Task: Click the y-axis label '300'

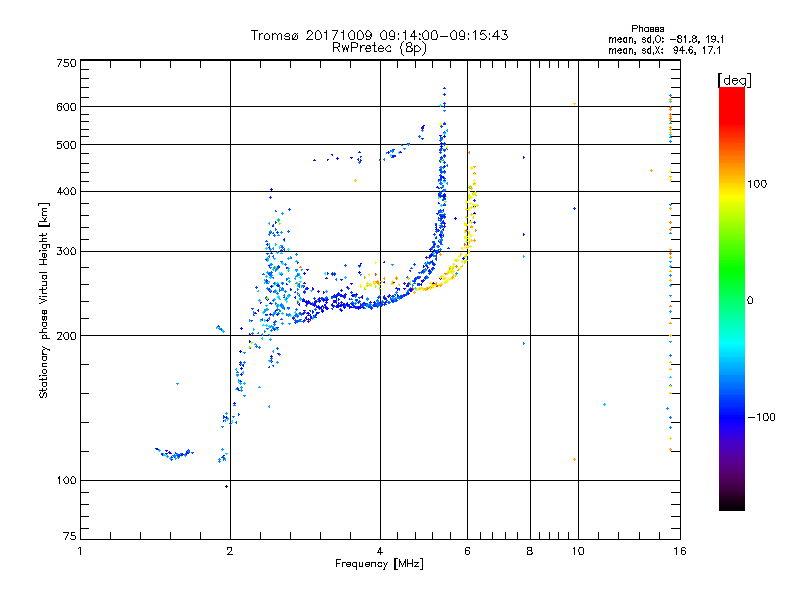Action: click(x=66, y=251)
